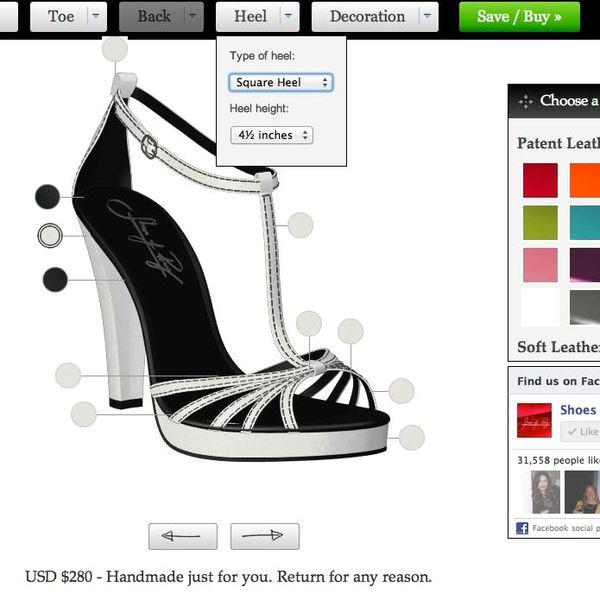
Task: Select the outlined ring hotspot on heel back
Action: click(x=50, y=236)
